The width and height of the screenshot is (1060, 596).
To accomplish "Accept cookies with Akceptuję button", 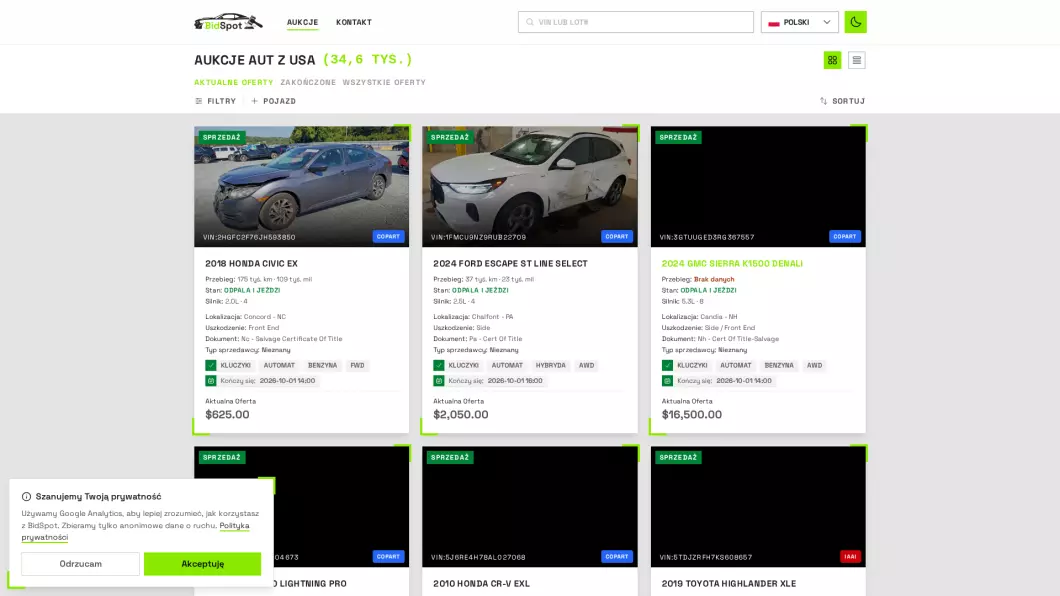I will point(202,564).
